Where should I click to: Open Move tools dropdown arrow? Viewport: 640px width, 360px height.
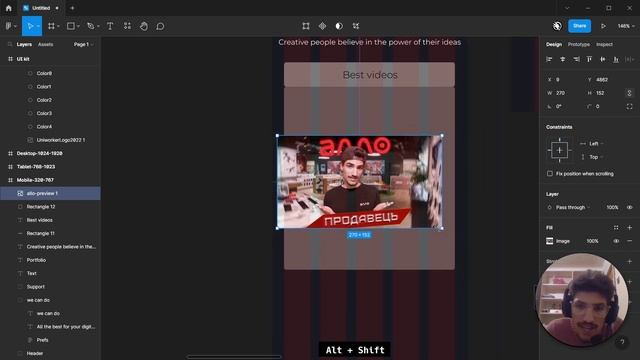[38, 26]
